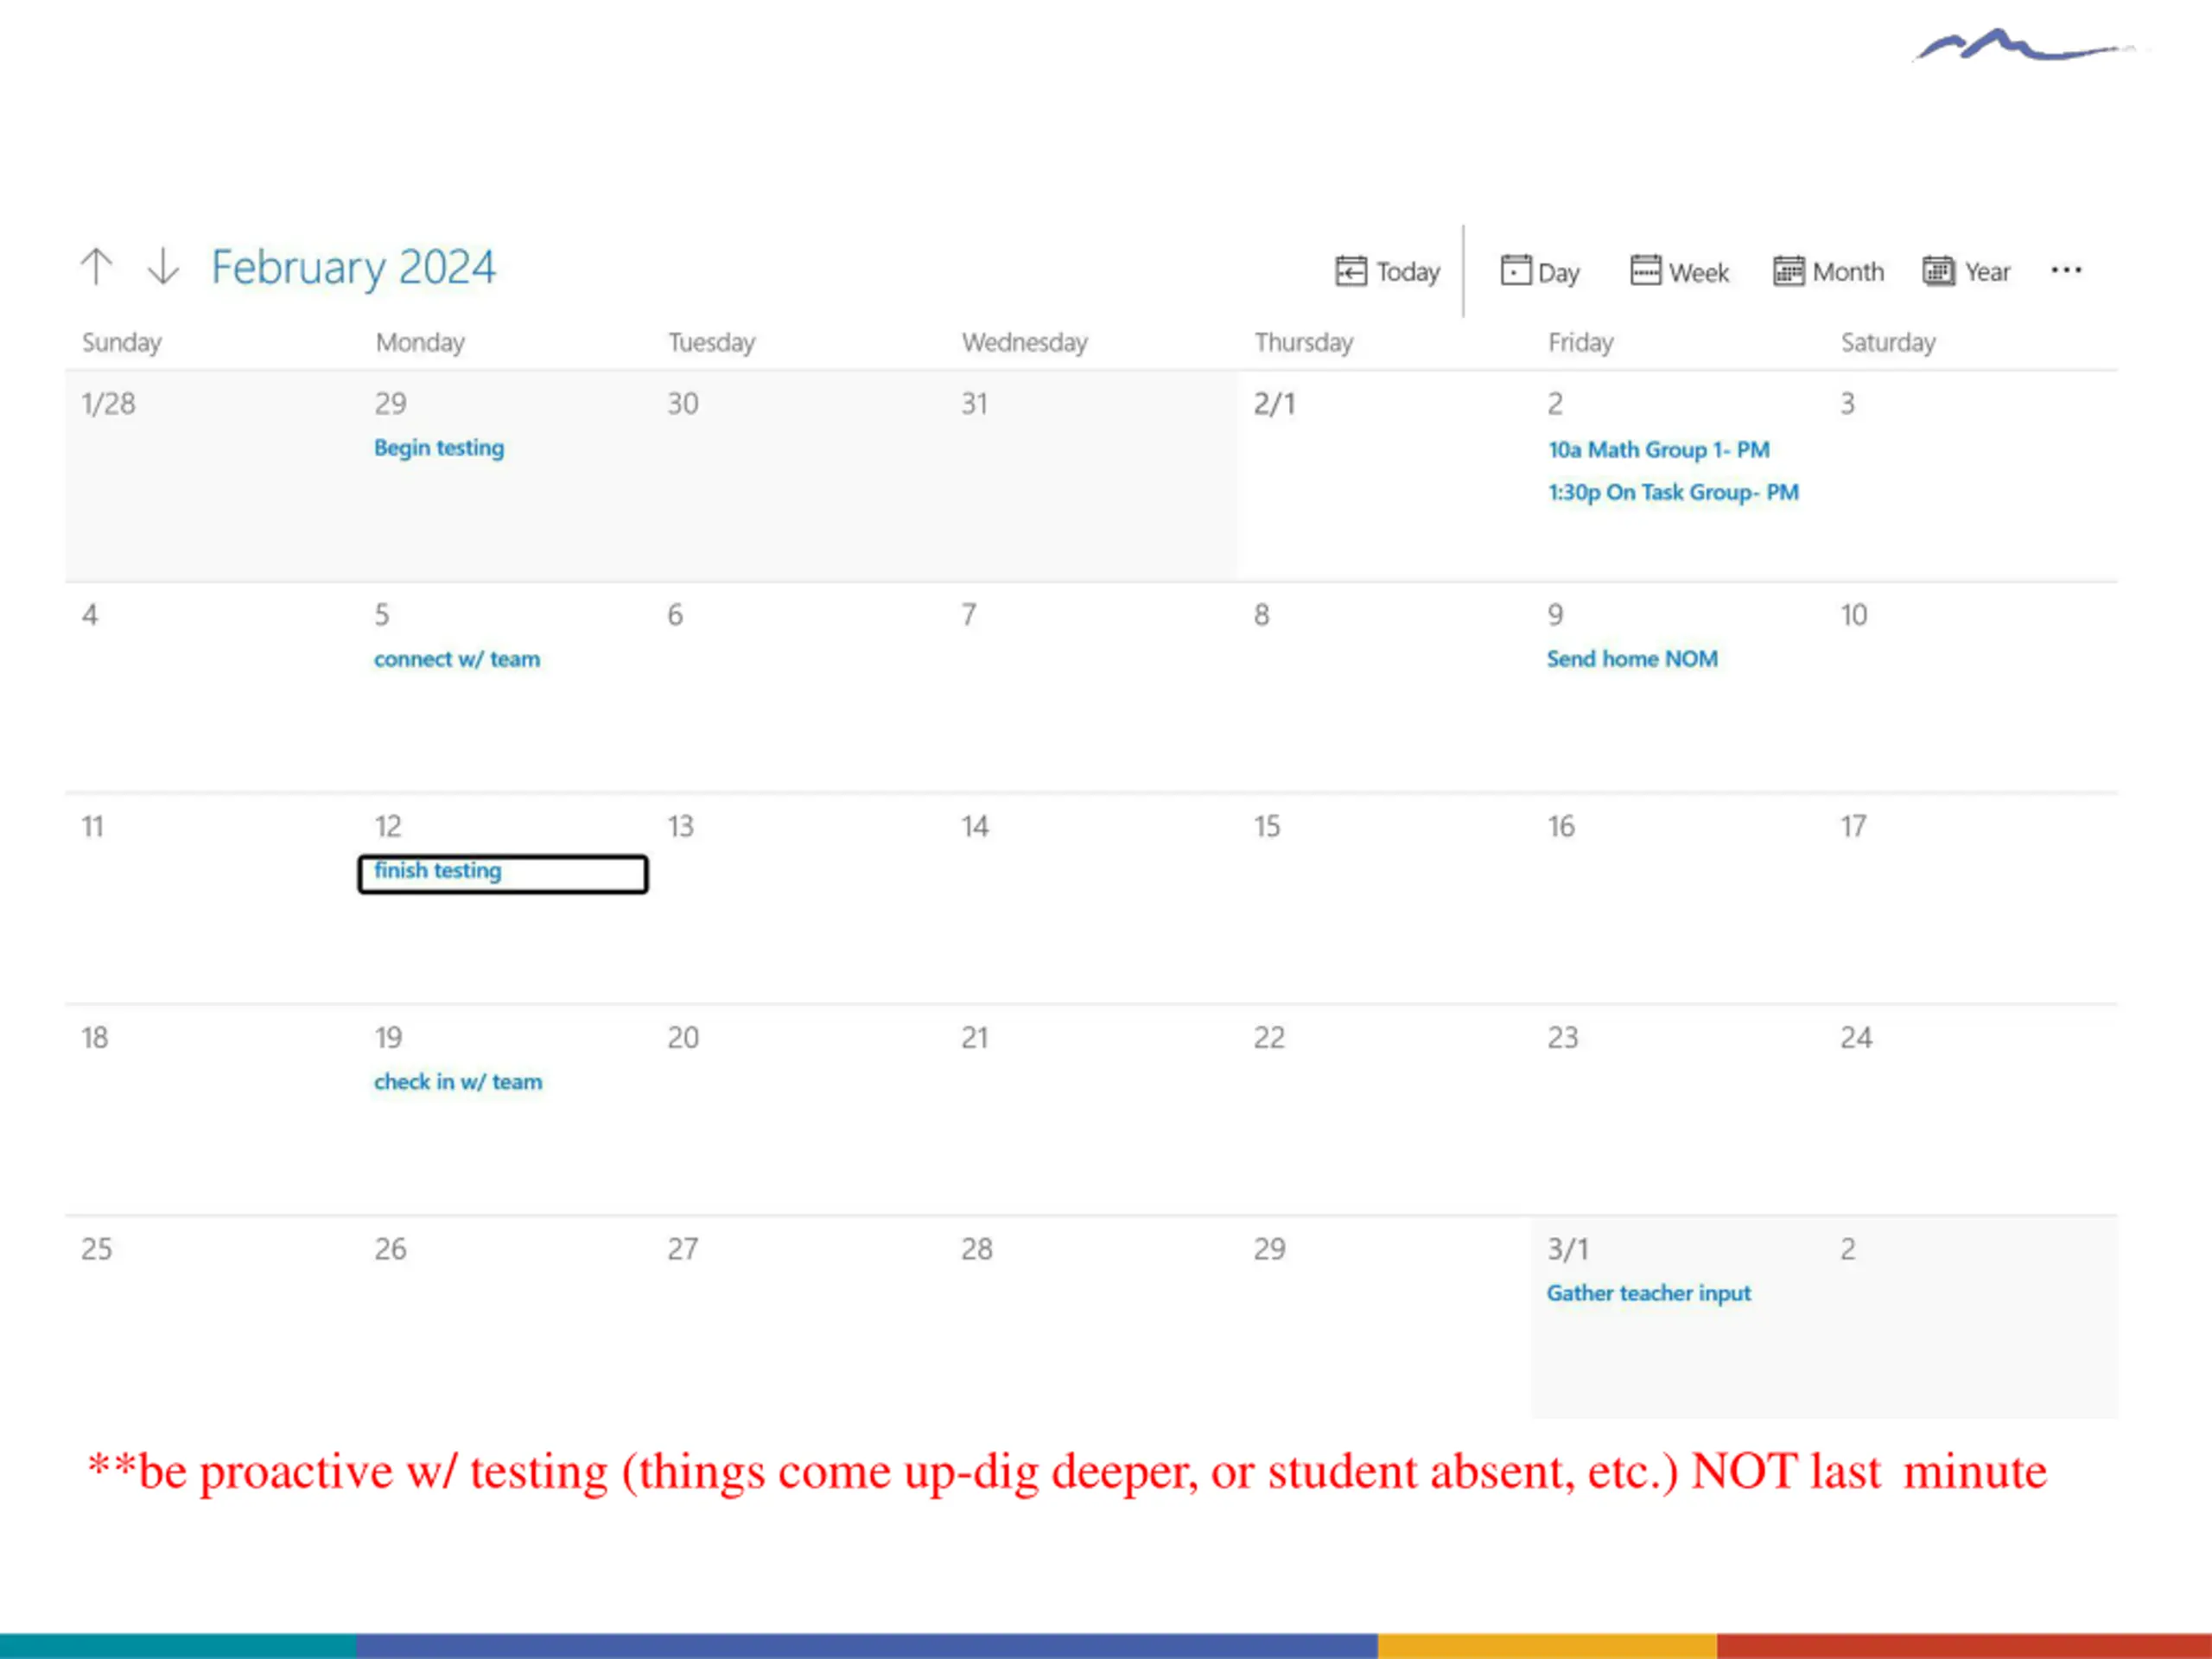Select date number 12
This screenshot has width=2212, height=1659.
coord(388,827)
